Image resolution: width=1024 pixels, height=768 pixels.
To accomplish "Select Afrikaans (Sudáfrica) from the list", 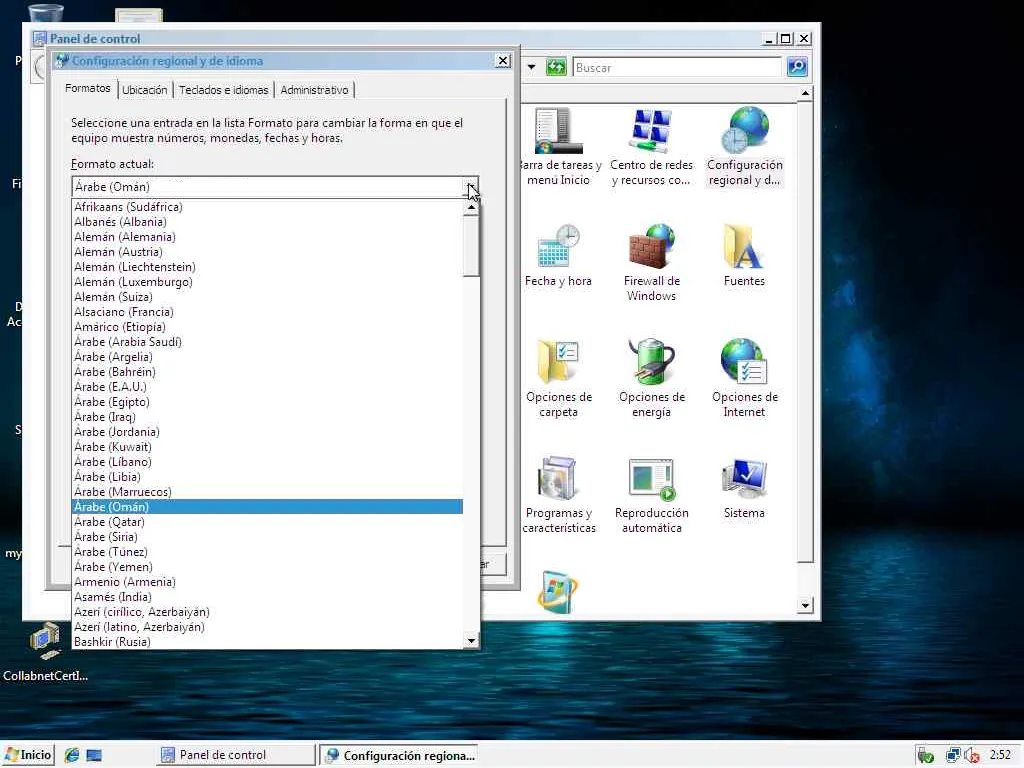I will (x=267, y=207).
